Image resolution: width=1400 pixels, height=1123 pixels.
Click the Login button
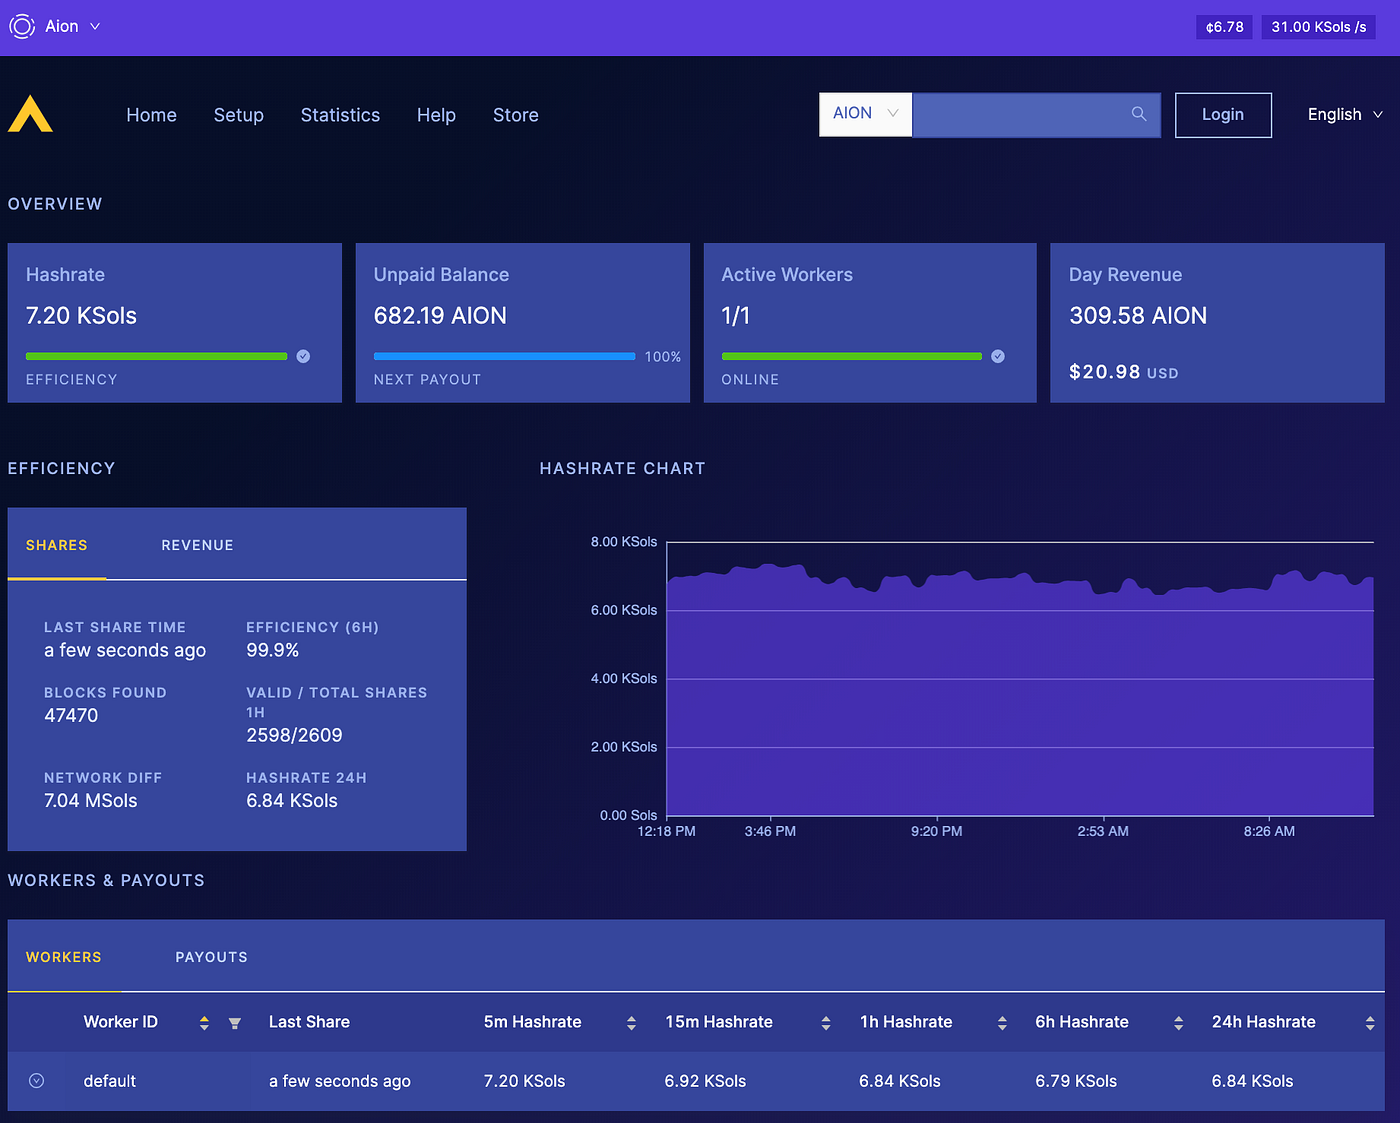1223,114
